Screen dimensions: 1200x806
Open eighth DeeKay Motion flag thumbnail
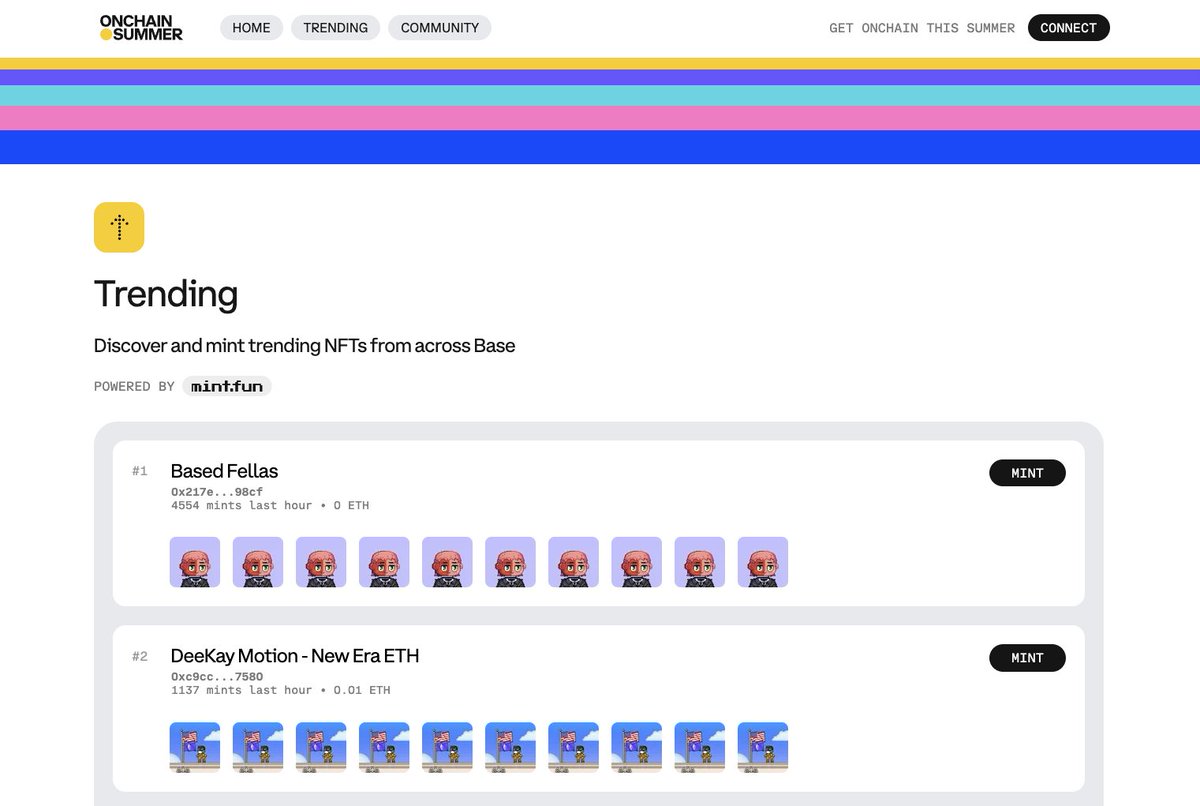(x=637, y=747)
